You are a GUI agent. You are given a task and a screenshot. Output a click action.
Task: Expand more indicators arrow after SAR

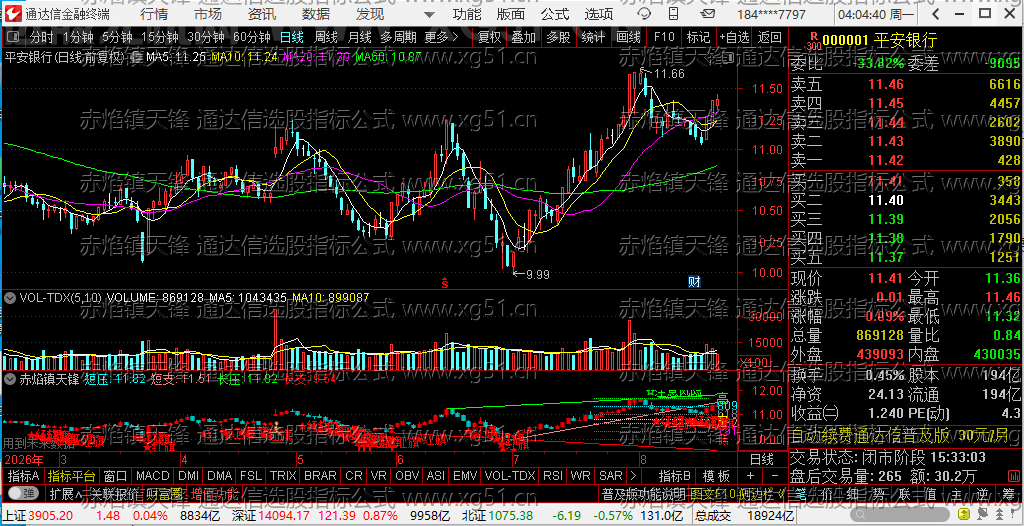pyautogui.click(x=632, y=476)
